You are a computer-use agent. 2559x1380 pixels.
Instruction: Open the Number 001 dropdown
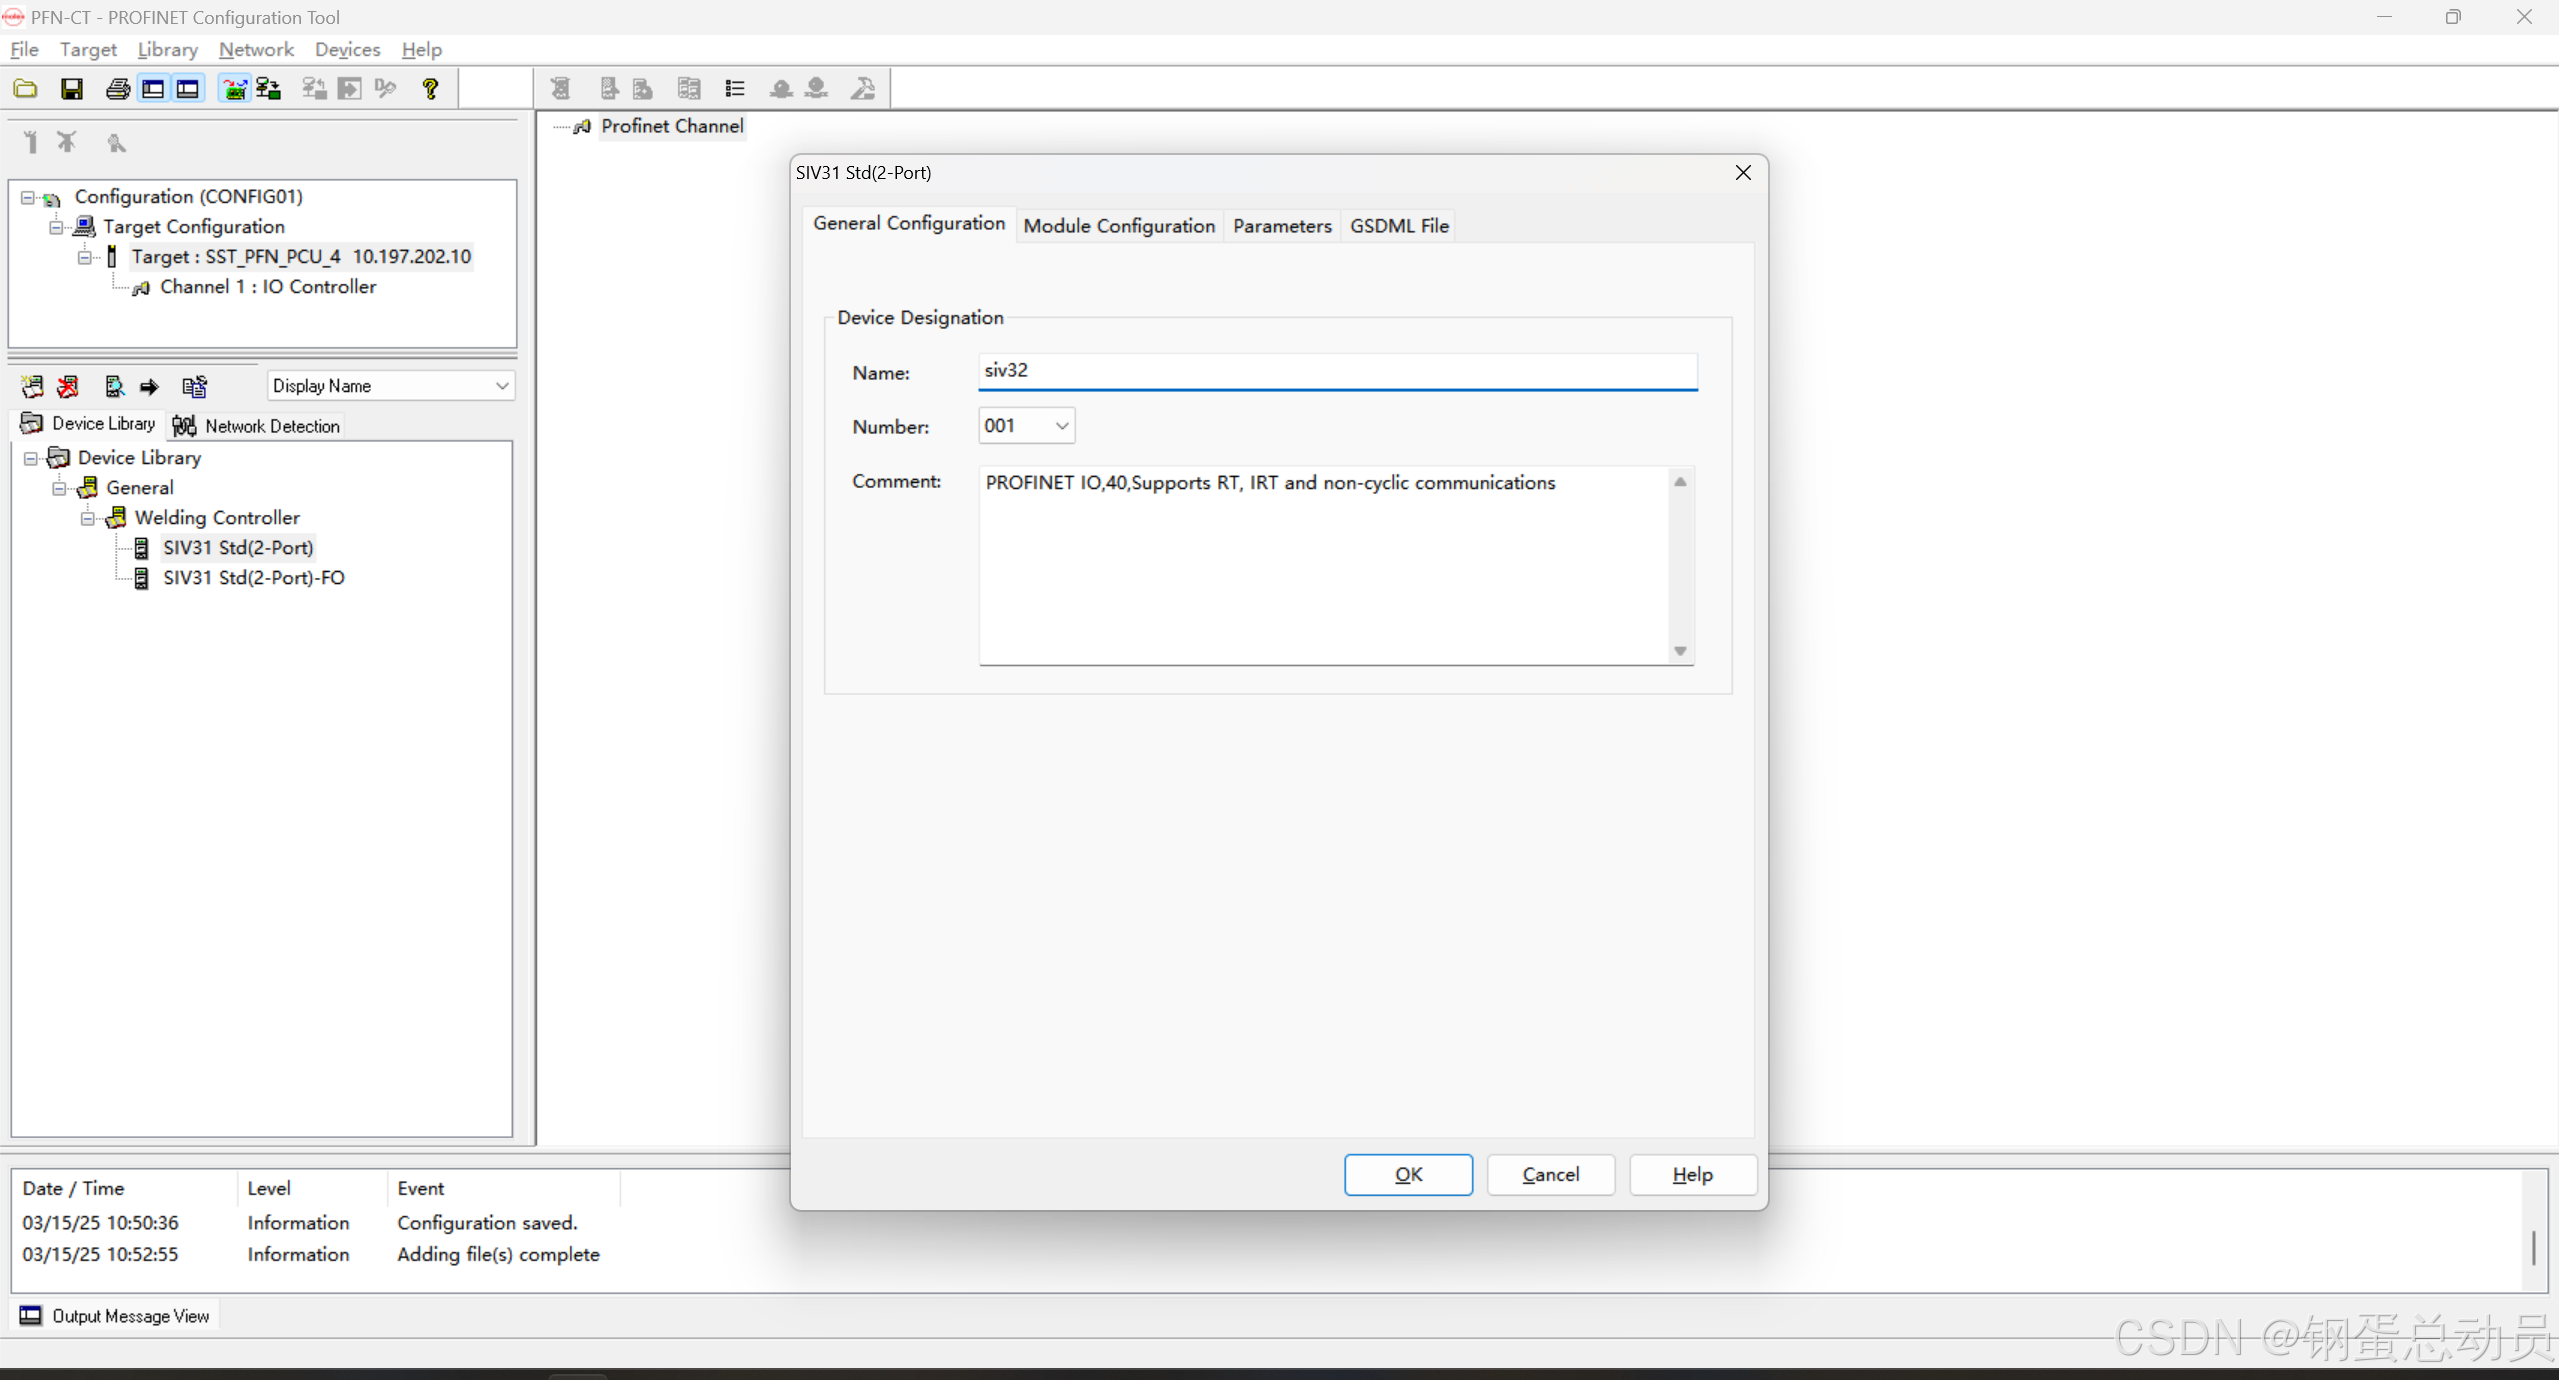coord(1061,426)
